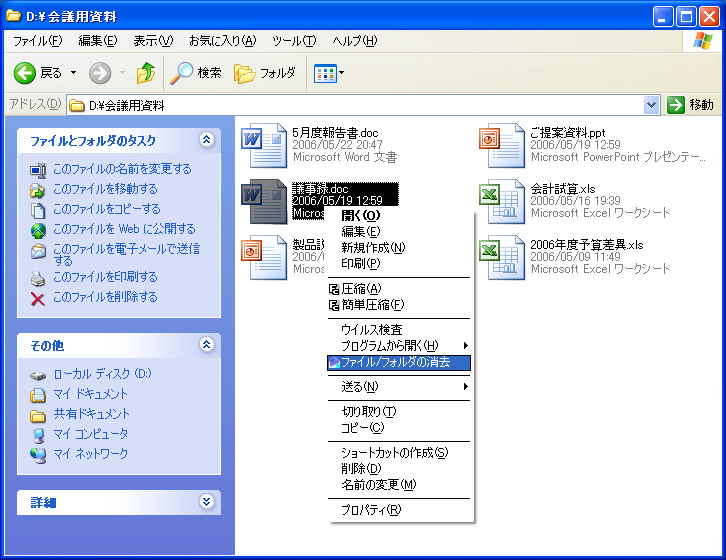The image size is (726, 560).
Task: Open the 表示(V) menu
Action: 153,41
